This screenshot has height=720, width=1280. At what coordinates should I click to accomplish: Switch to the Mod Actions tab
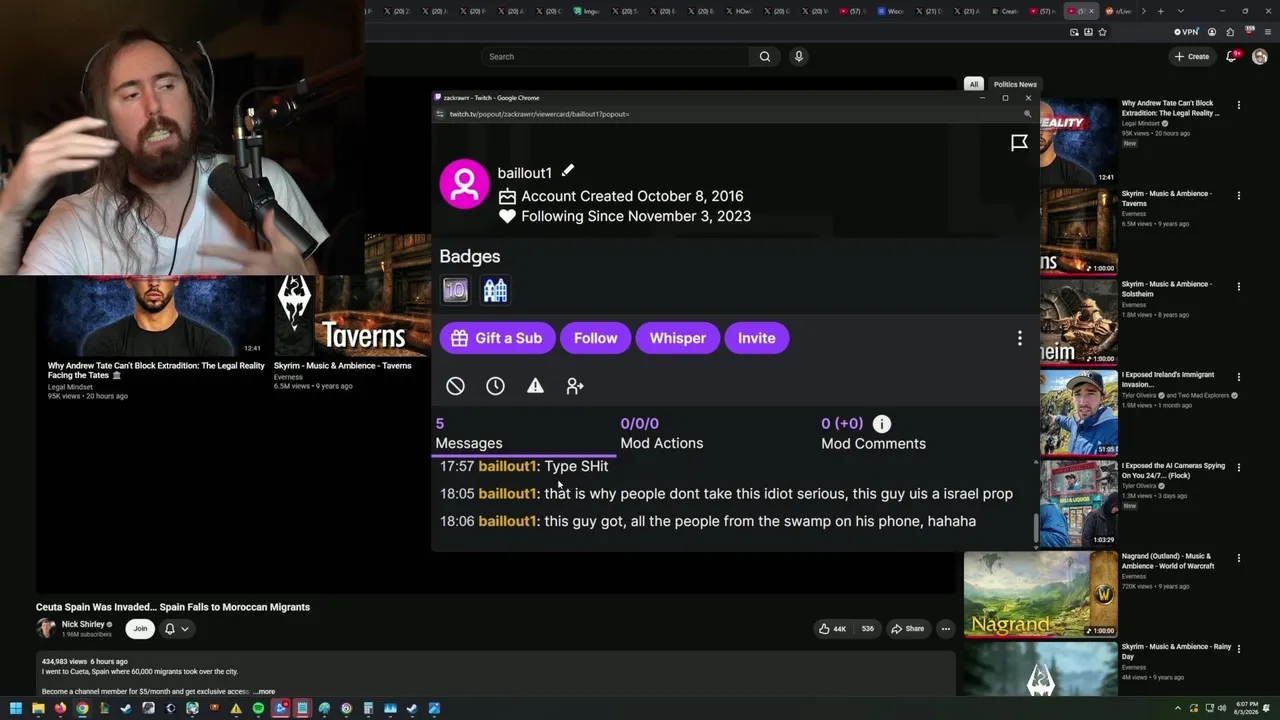(661, 433)
